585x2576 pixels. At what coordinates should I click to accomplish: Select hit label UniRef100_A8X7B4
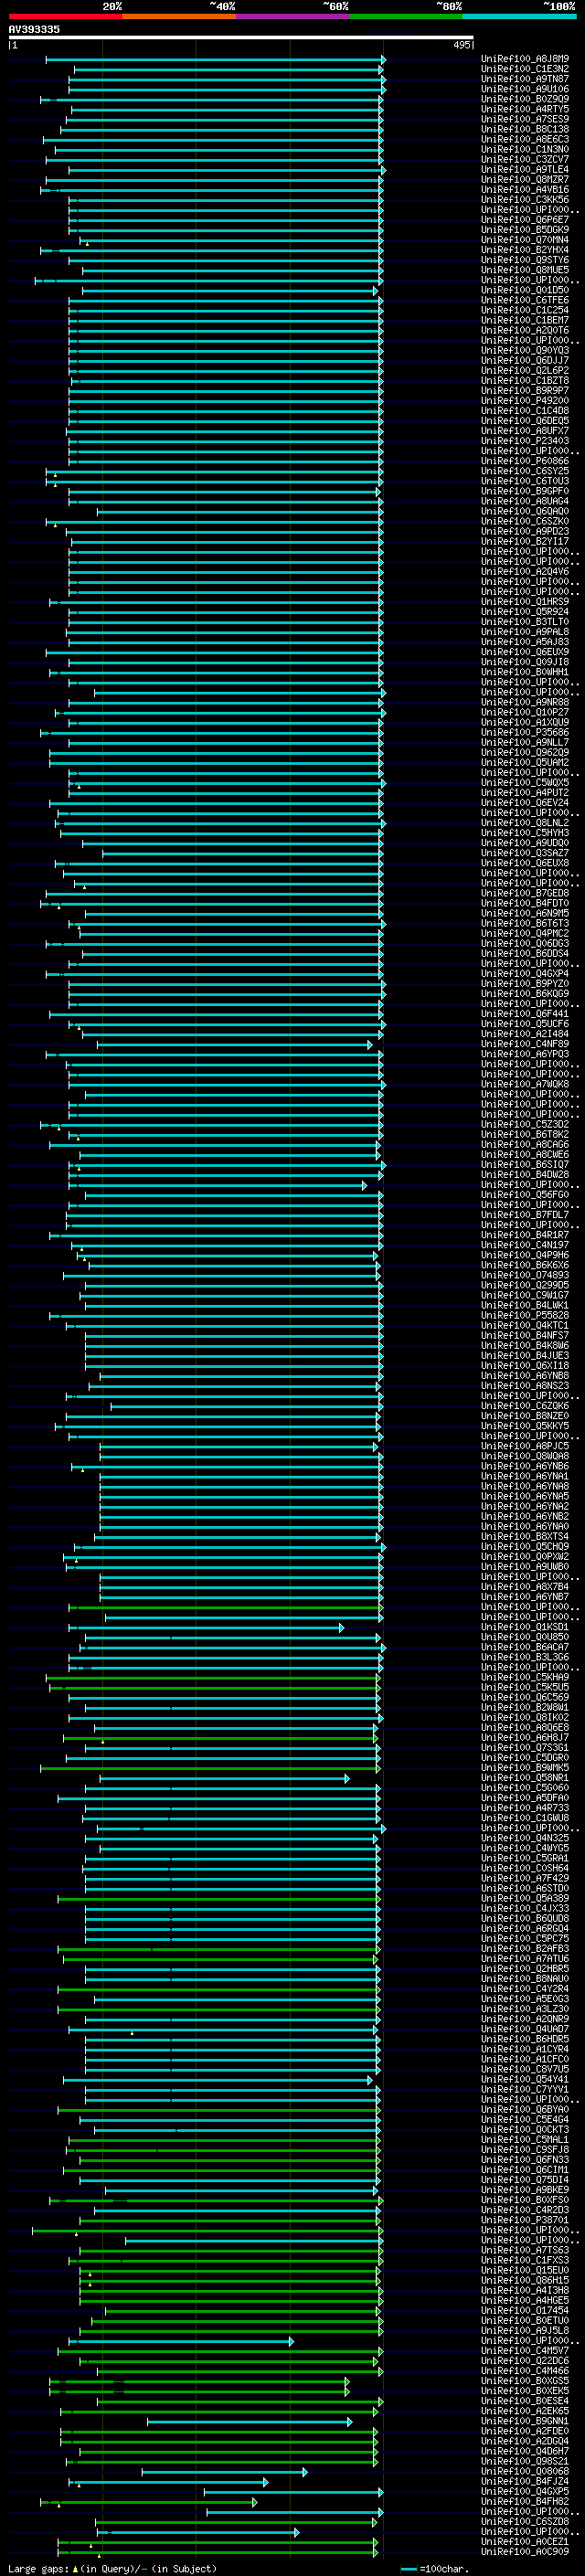[x=525, y=1587]
